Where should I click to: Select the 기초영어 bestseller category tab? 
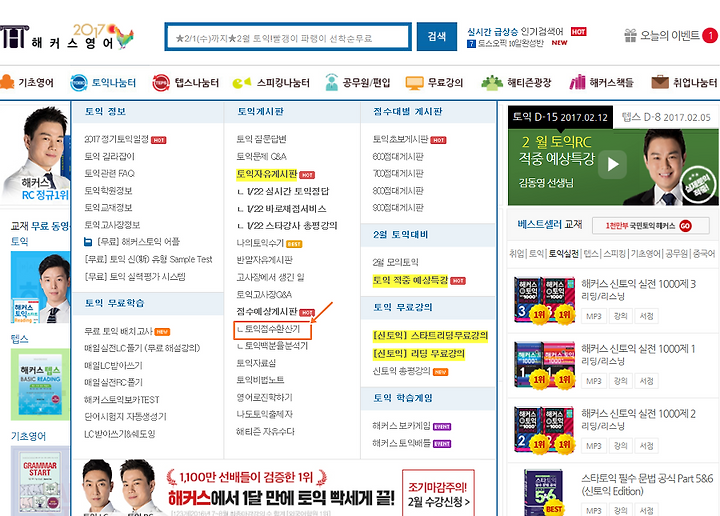click(x=646, y=253)
